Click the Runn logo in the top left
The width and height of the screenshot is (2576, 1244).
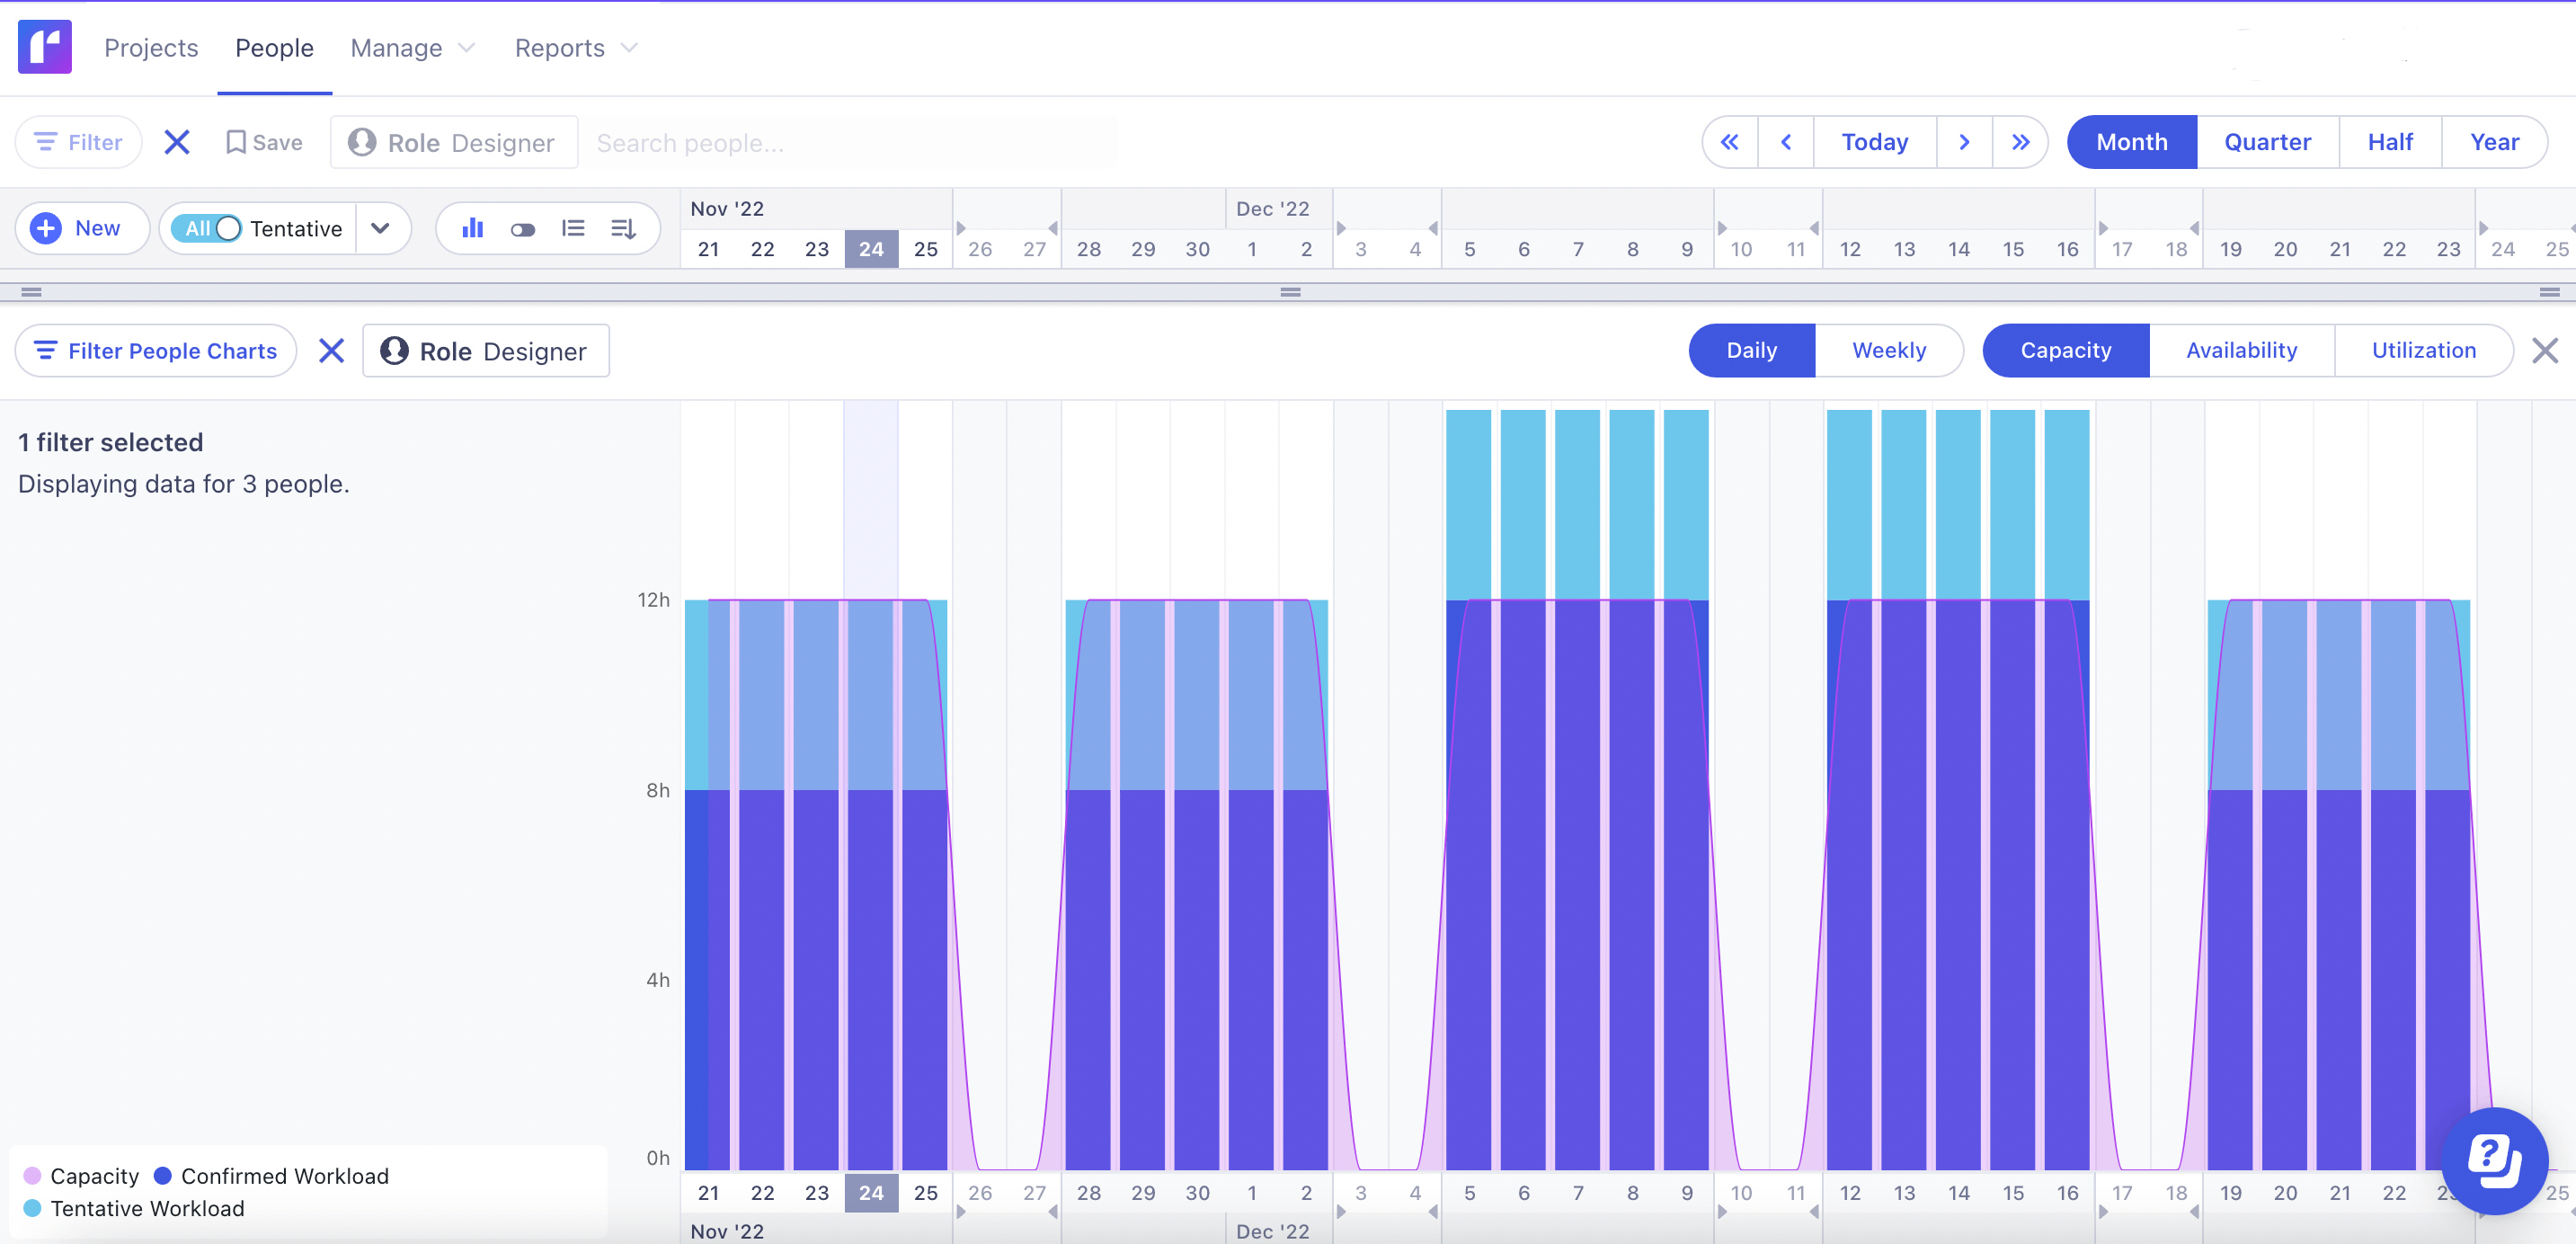point(44,46)
